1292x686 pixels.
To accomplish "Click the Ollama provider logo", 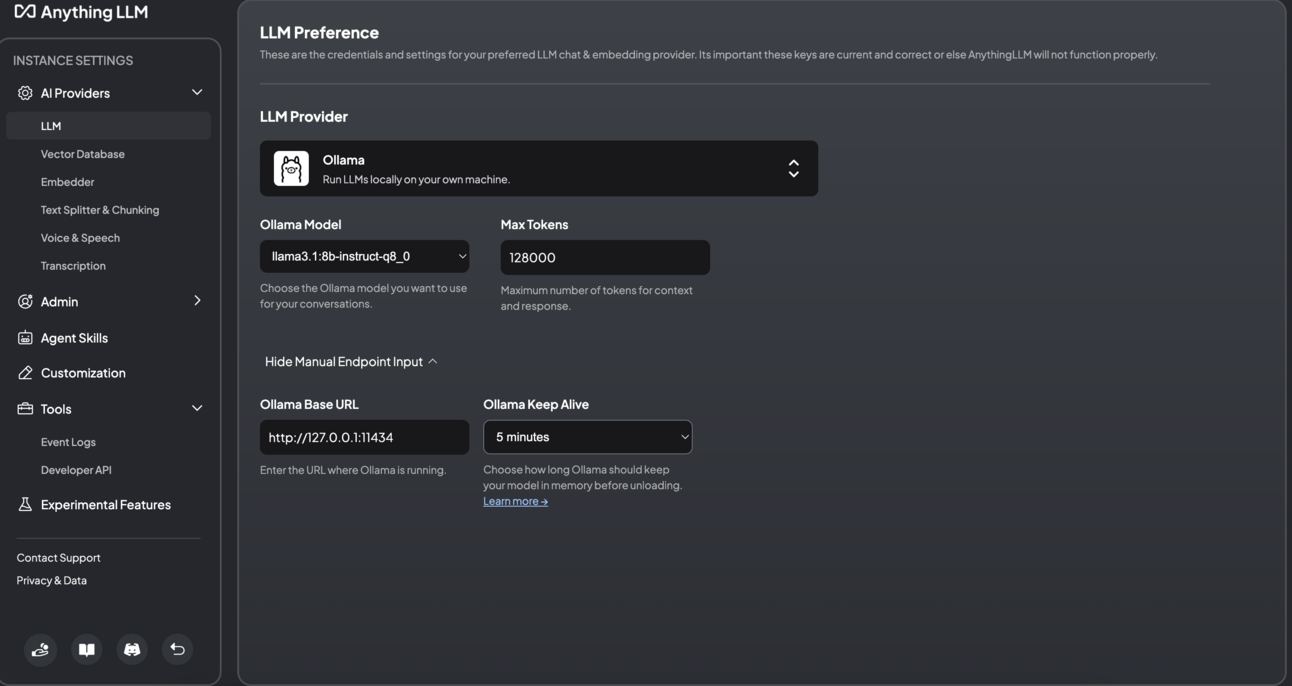I will click(x=290, y=167).
